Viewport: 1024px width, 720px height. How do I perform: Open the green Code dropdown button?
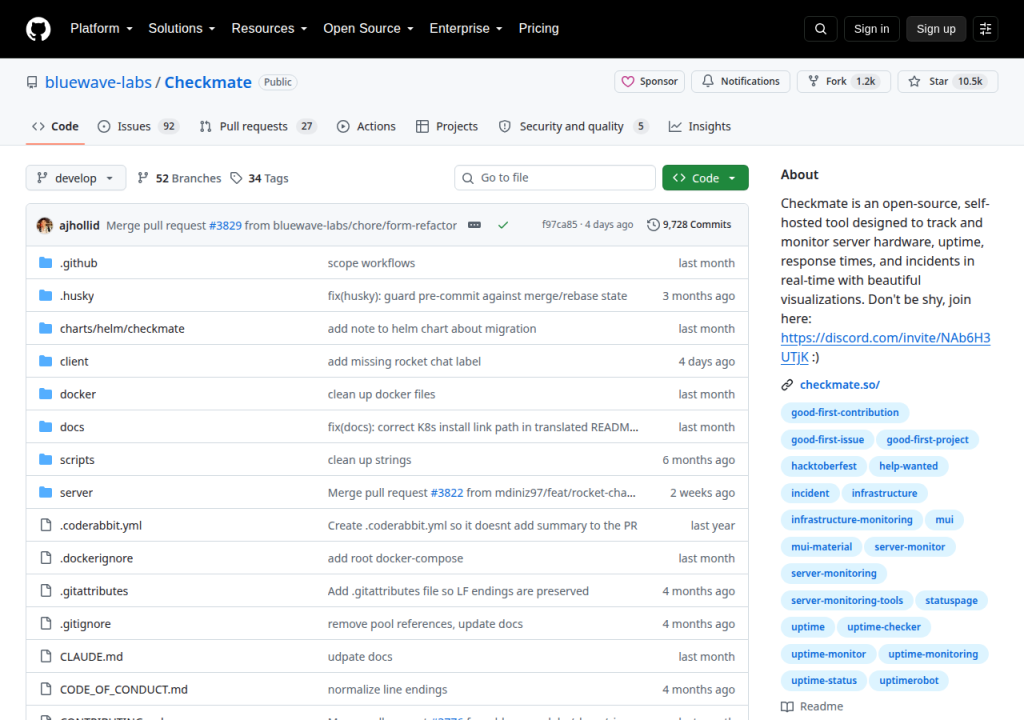(705, 178)
